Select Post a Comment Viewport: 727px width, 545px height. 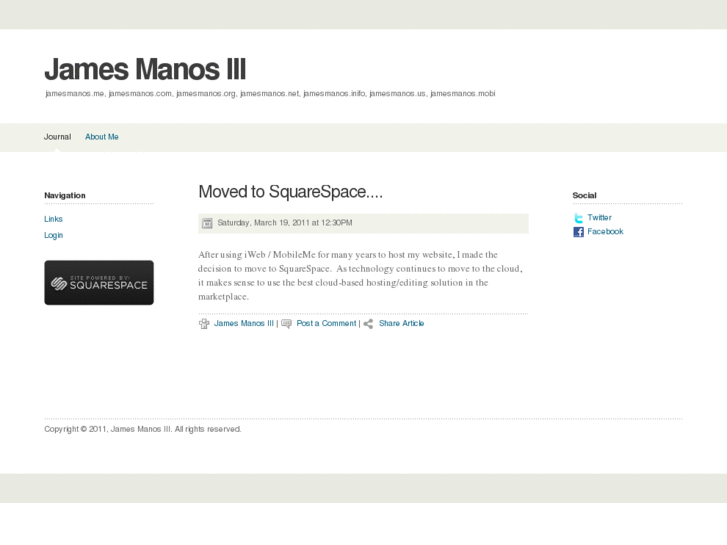pyautogui.click(x=326, y=323)
